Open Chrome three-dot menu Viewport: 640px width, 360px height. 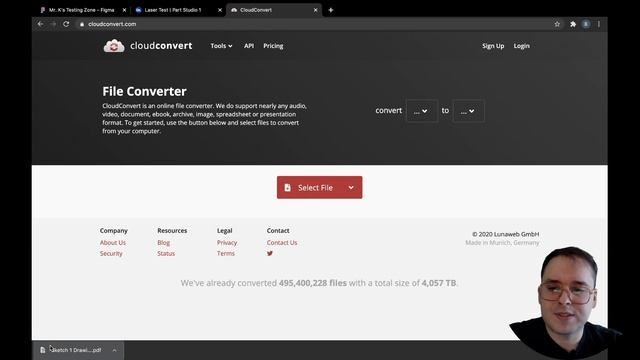click(599, 24)
